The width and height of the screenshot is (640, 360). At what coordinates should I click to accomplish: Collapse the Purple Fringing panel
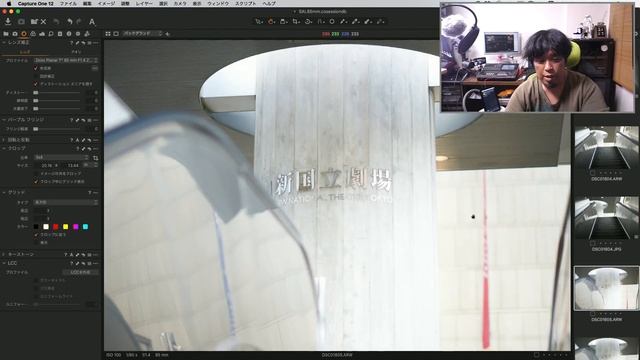tap(4, 120)
